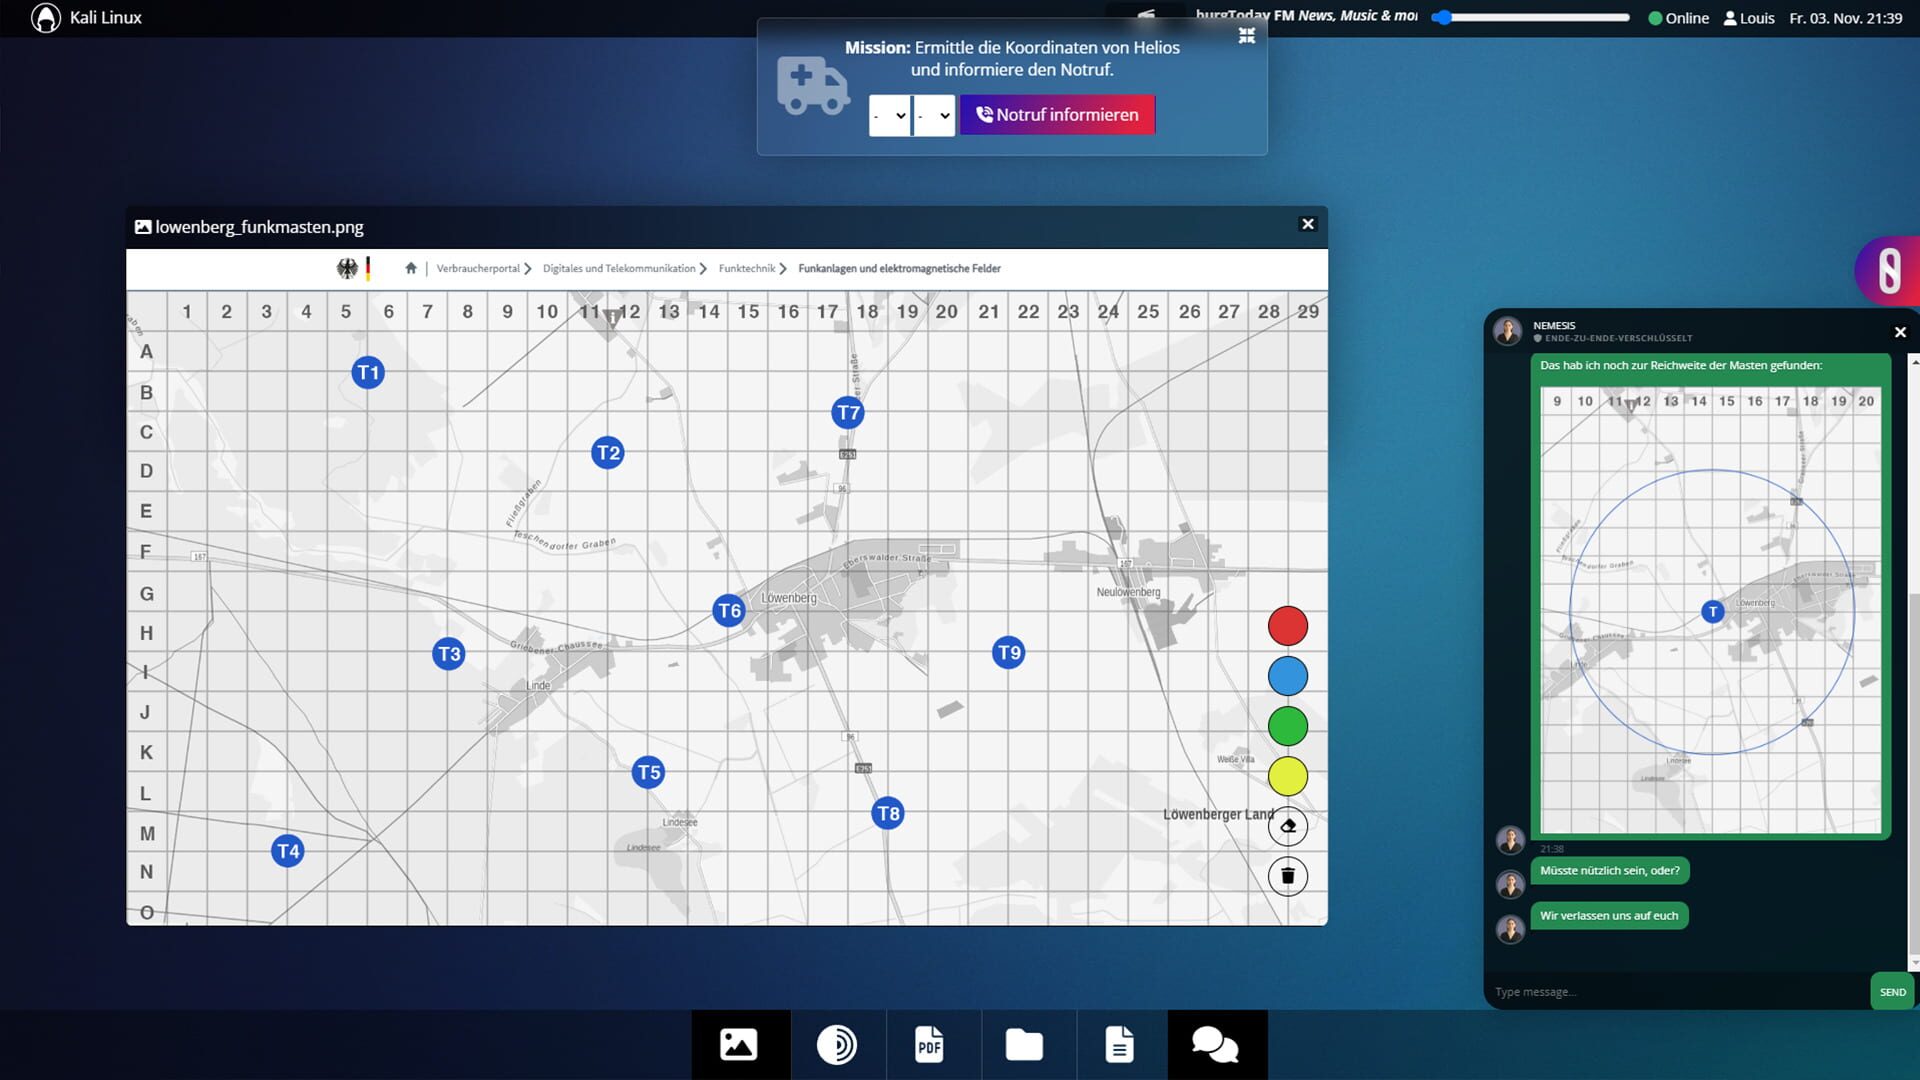Select the green color swatch on the map

click(x=1288, y=725)
